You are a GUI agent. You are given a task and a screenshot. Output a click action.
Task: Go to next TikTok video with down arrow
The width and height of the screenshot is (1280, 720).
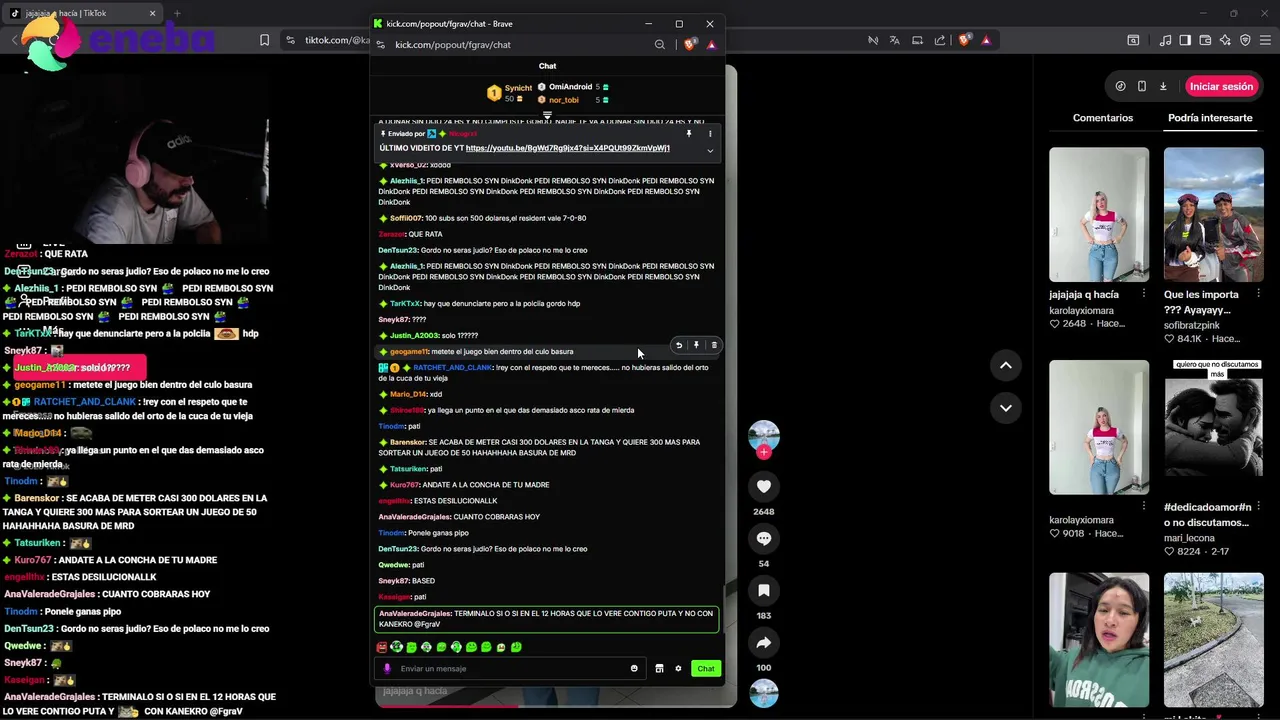1006,407
